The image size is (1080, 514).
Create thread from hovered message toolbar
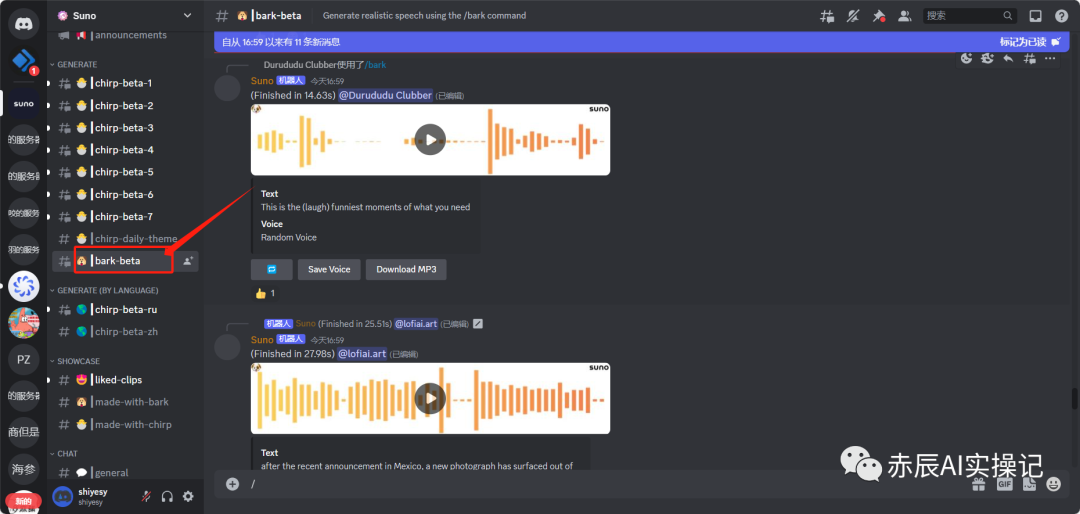(1029, 59)
